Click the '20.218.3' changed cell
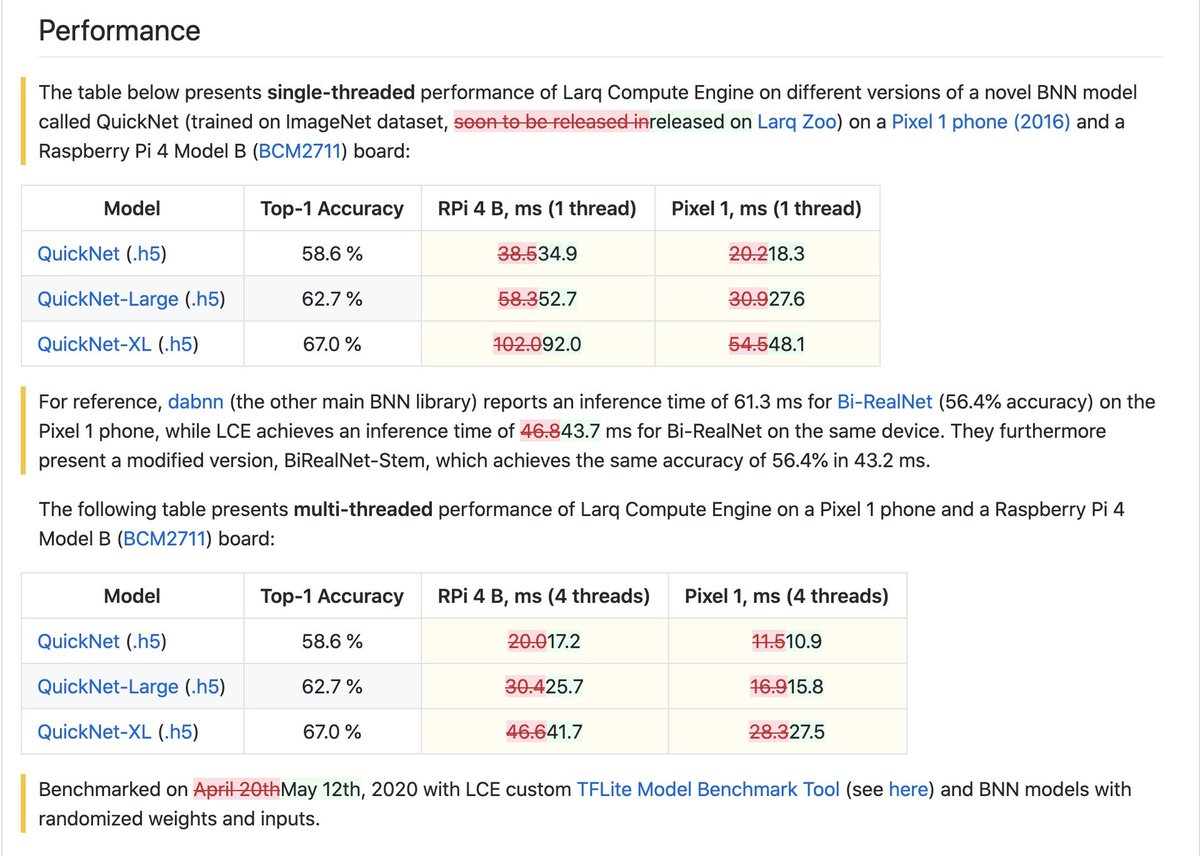 [768, 254]
